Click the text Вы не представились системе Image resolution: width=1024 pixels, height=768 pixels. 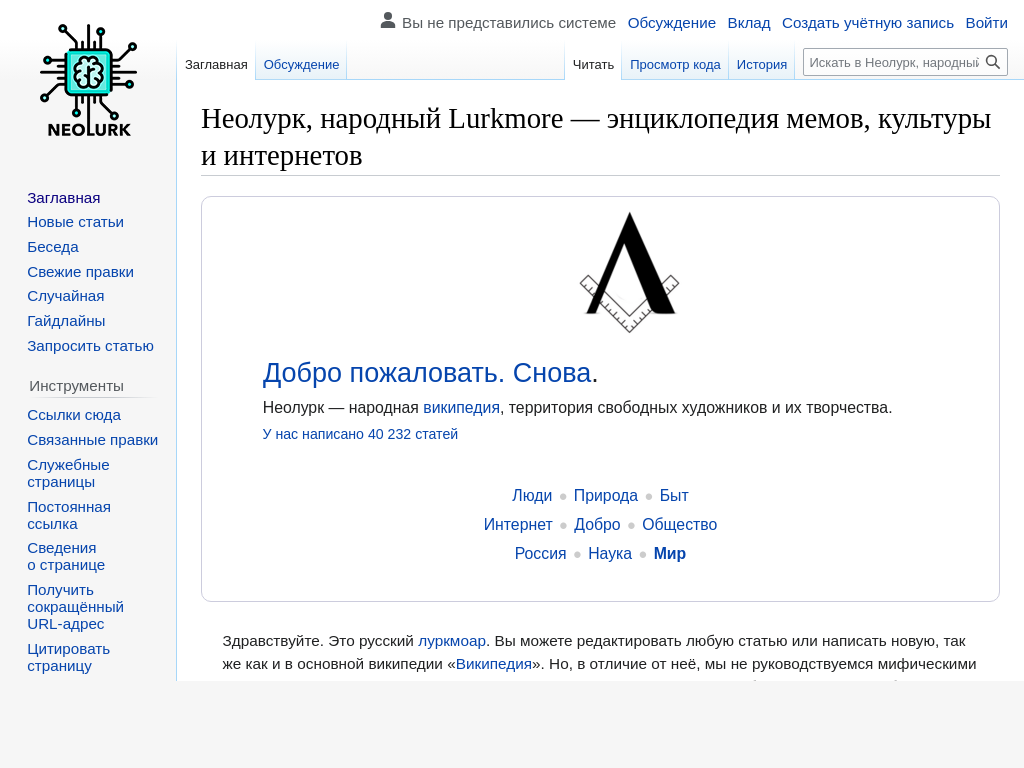point(509,23)
